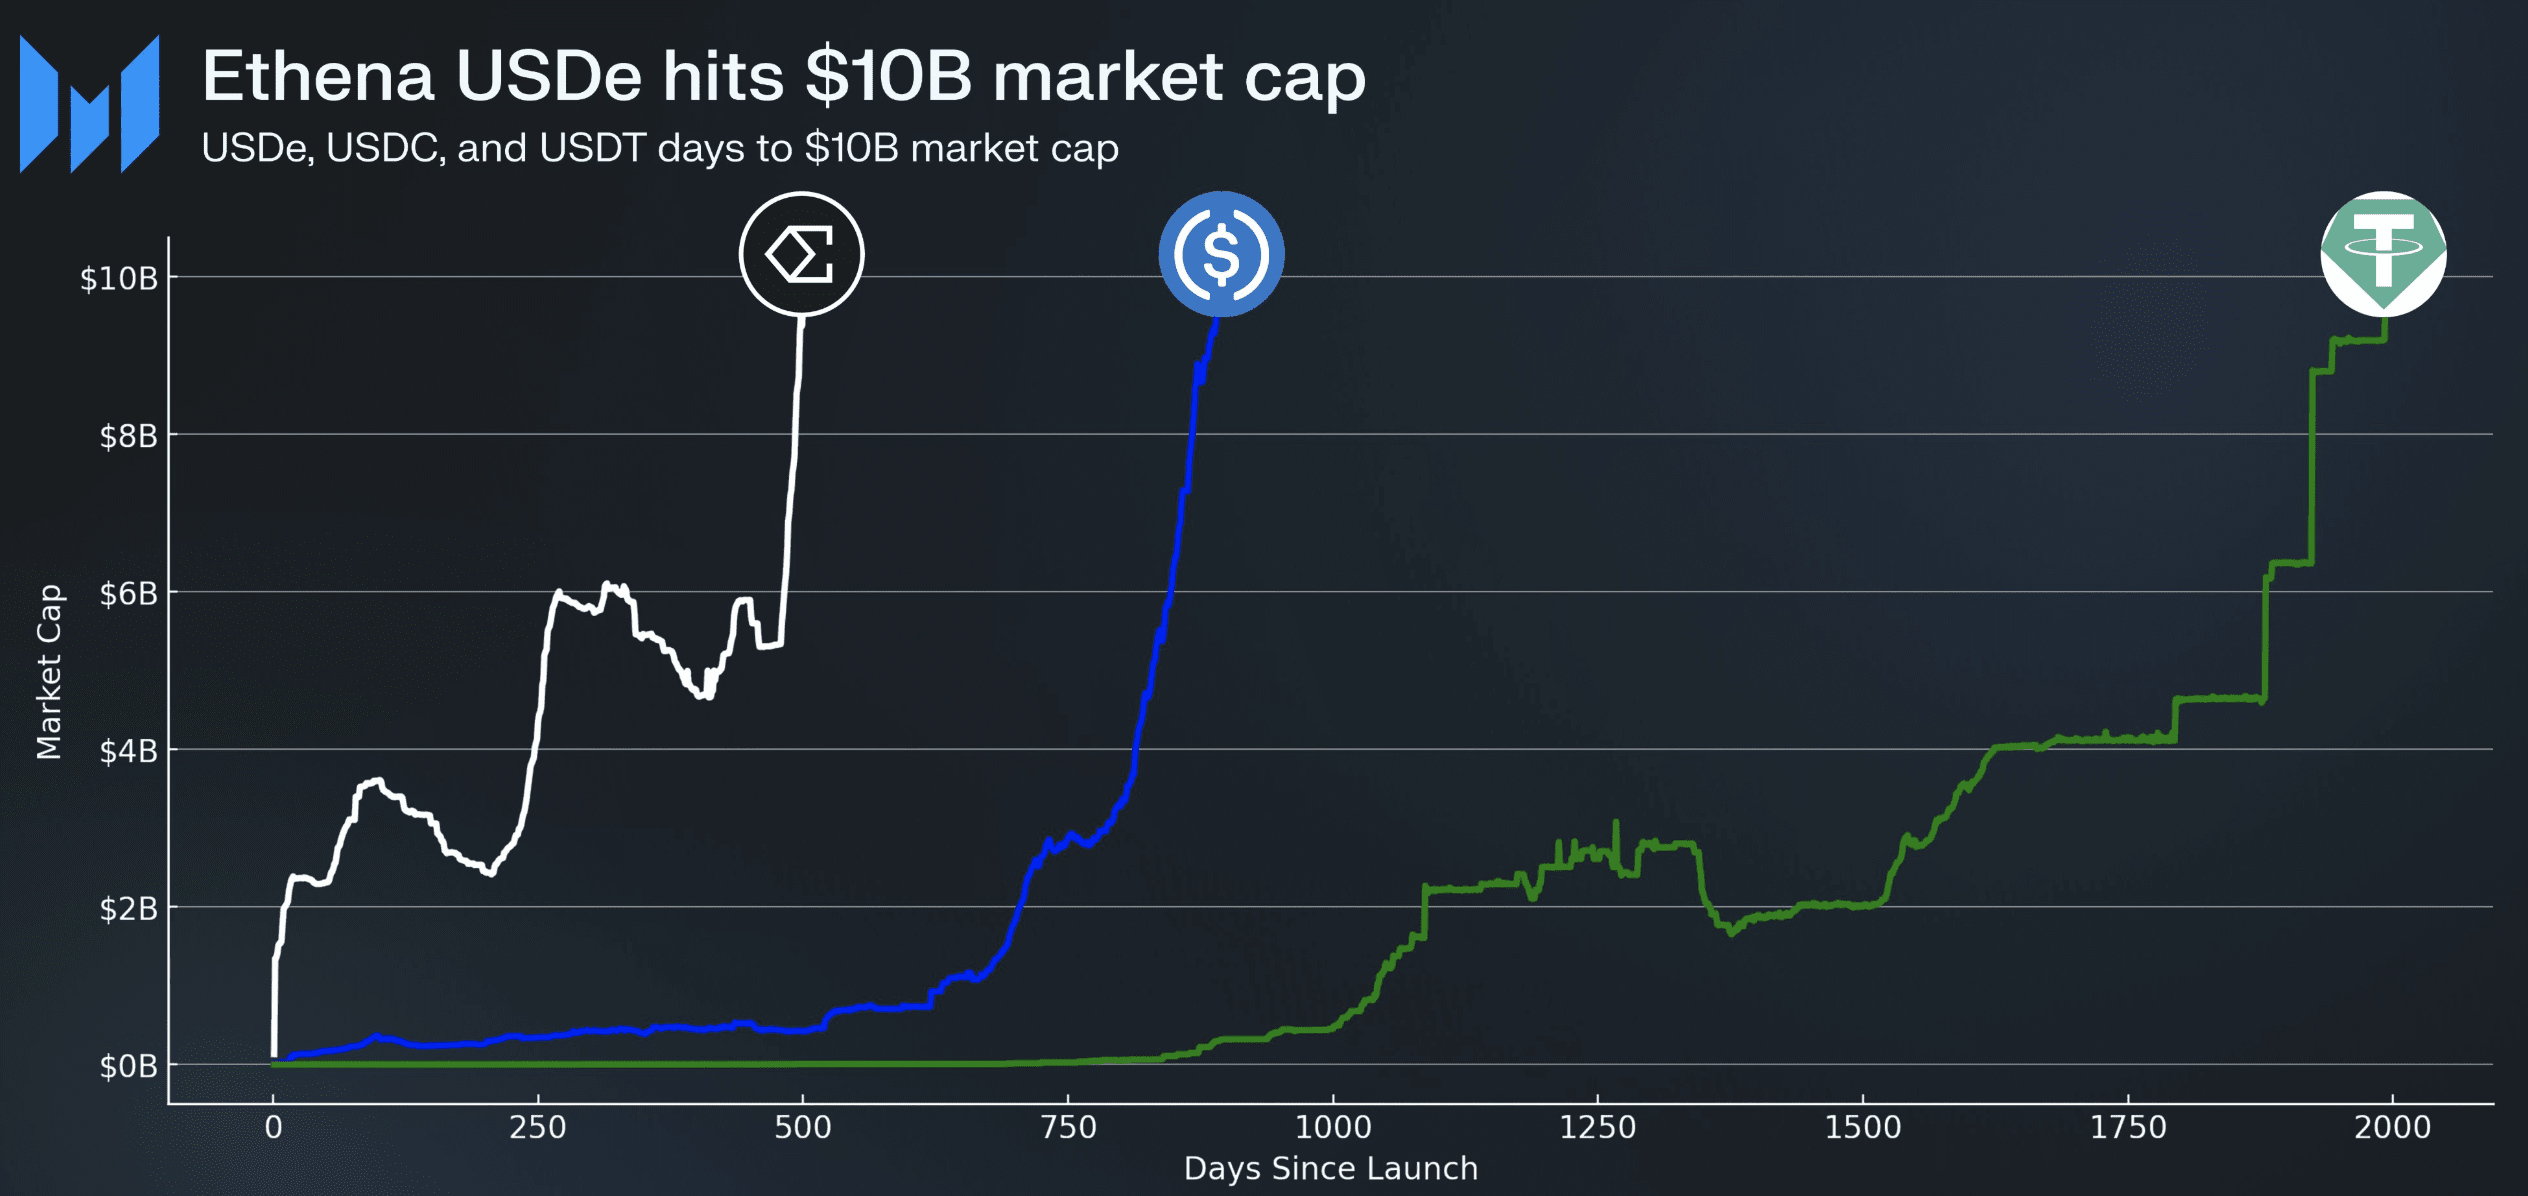This screenshot has width=2528, height=1196.
Task: Click the '1500' x-axis tick label
Action: 1863,1128
